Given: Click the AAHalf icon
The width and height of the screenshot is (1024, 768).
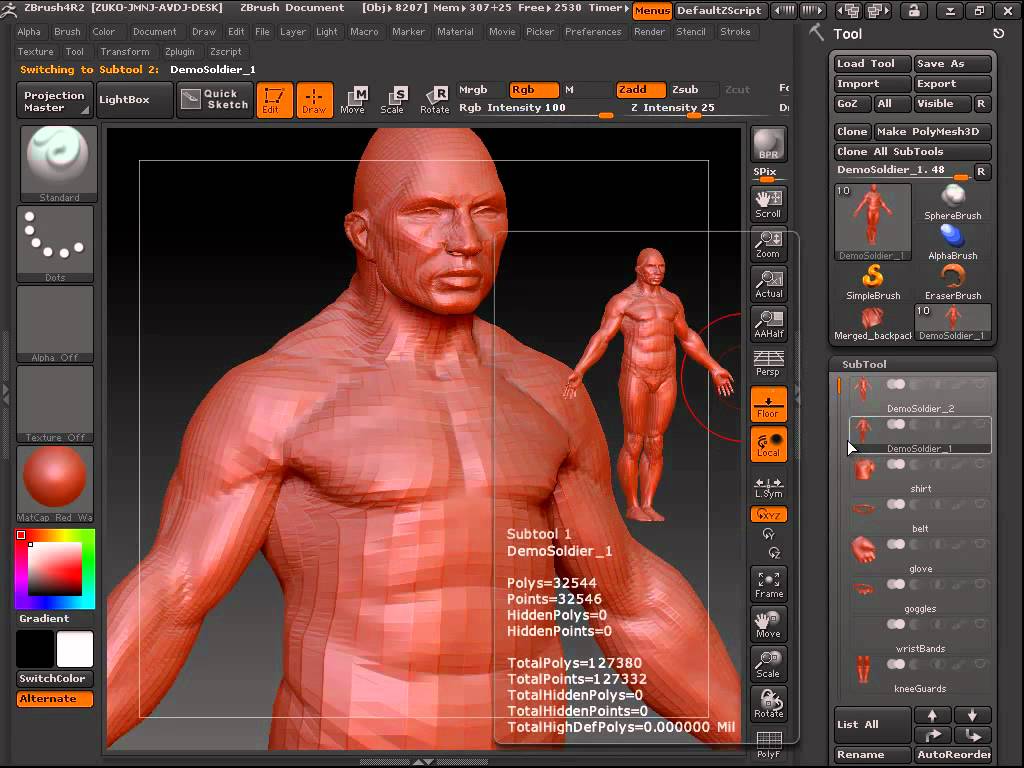Looking at the screenshot, I should click(x=769, y=324).
